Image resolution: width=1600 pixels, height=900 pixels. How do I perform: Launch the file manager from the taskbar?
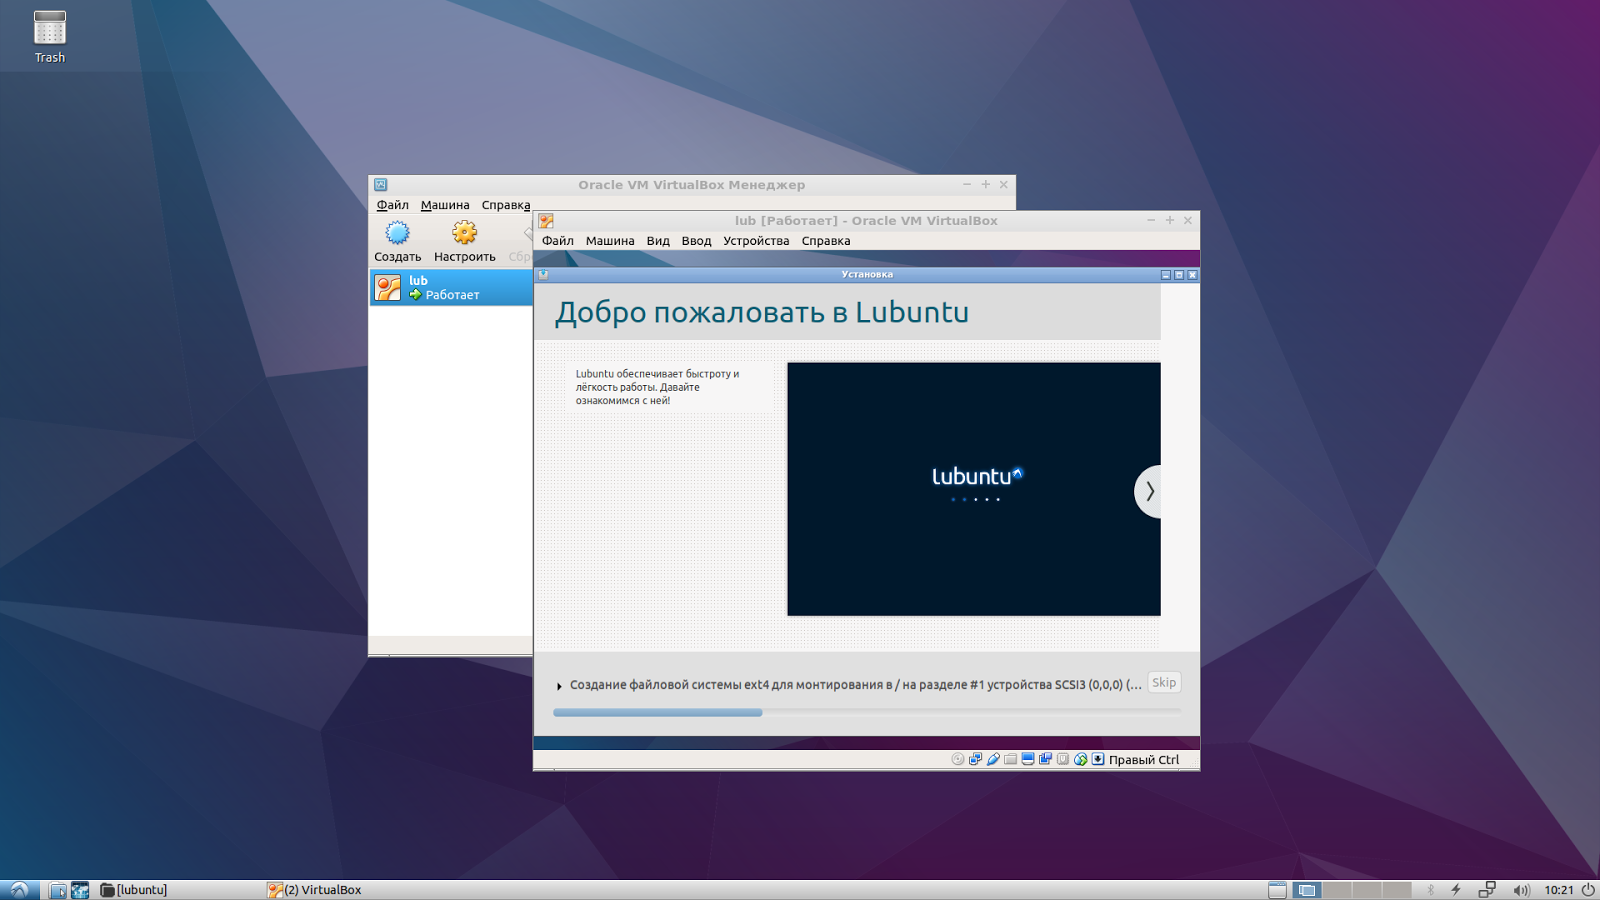pyautogui.click(x=58, y=890)
